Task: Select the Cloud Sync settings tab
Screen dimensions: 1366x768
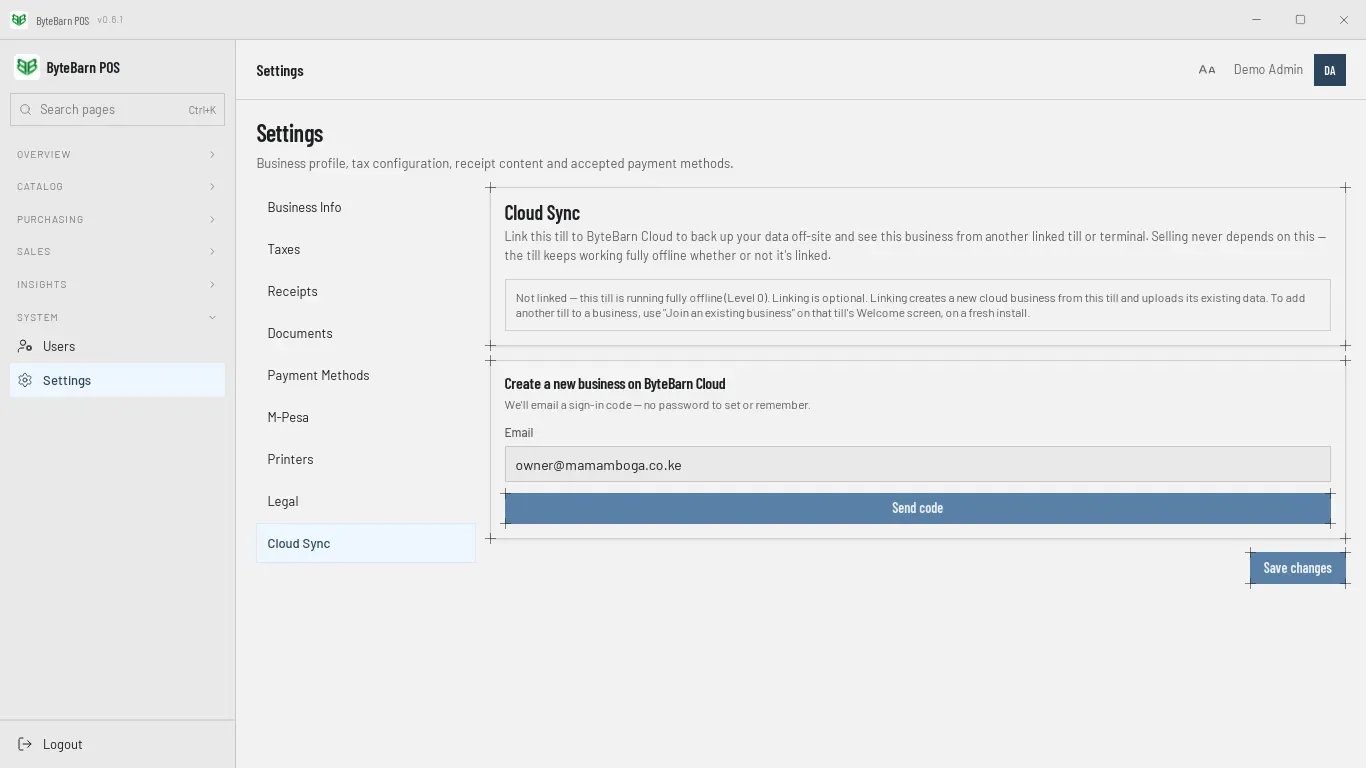Action: pyautogui.click(x=366, y=543)
